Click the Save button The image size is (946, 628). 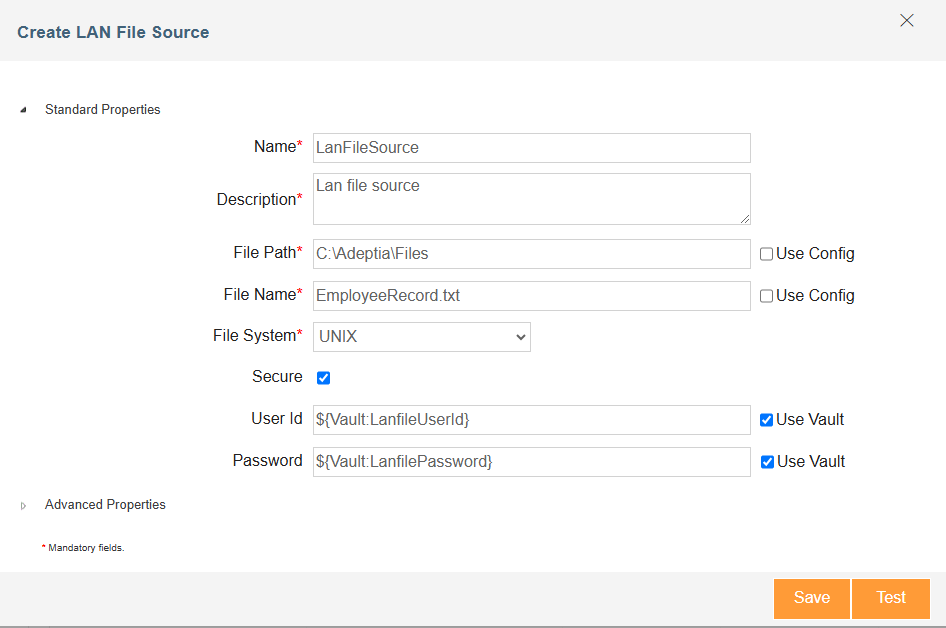click(811, 598)
